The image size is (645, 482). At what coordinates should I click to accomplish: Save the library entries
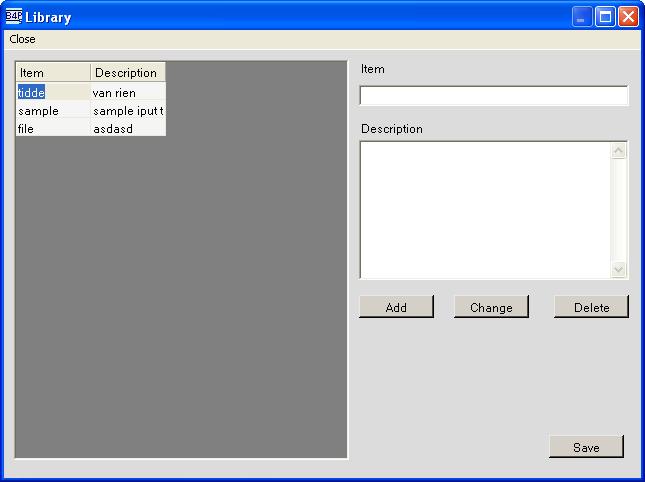point(586,447)
